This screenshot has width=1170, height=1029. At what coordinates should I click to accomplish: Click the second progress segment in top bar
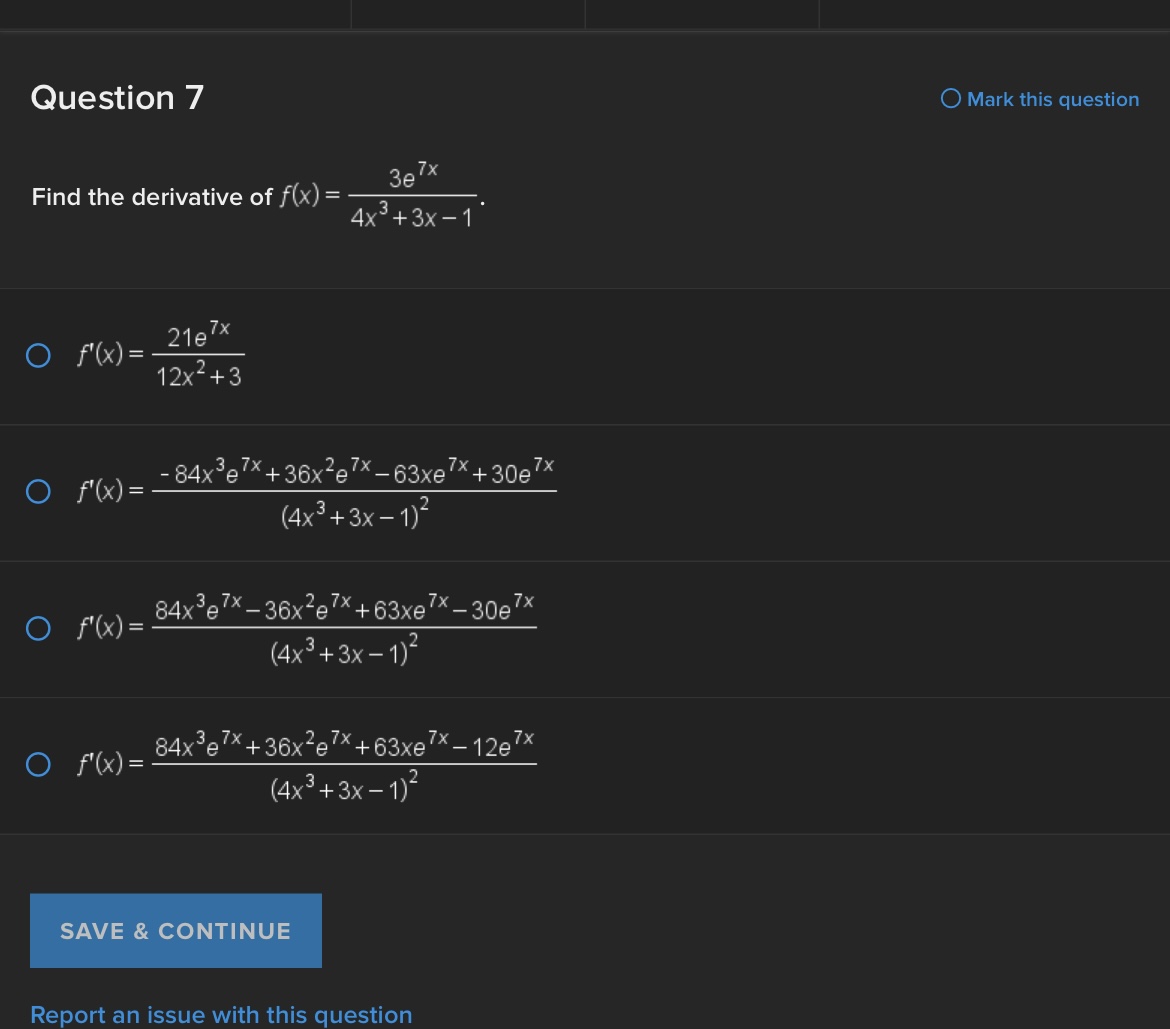coord(467,14)
